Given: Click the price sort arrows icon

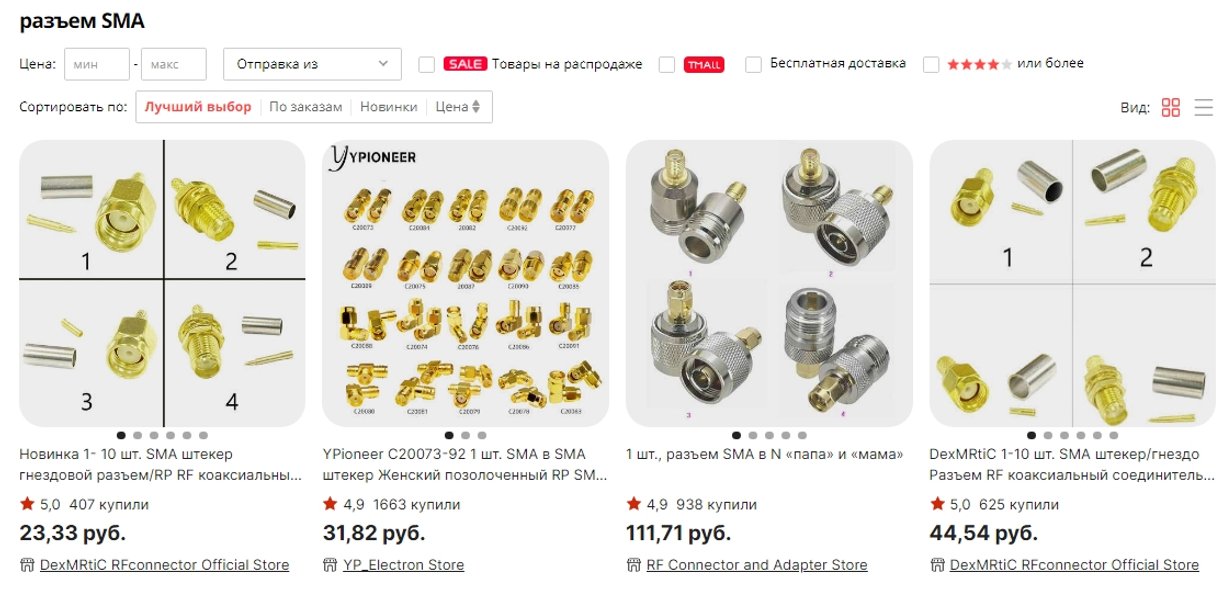Looking at the screenshot, I should pos(476,106).
